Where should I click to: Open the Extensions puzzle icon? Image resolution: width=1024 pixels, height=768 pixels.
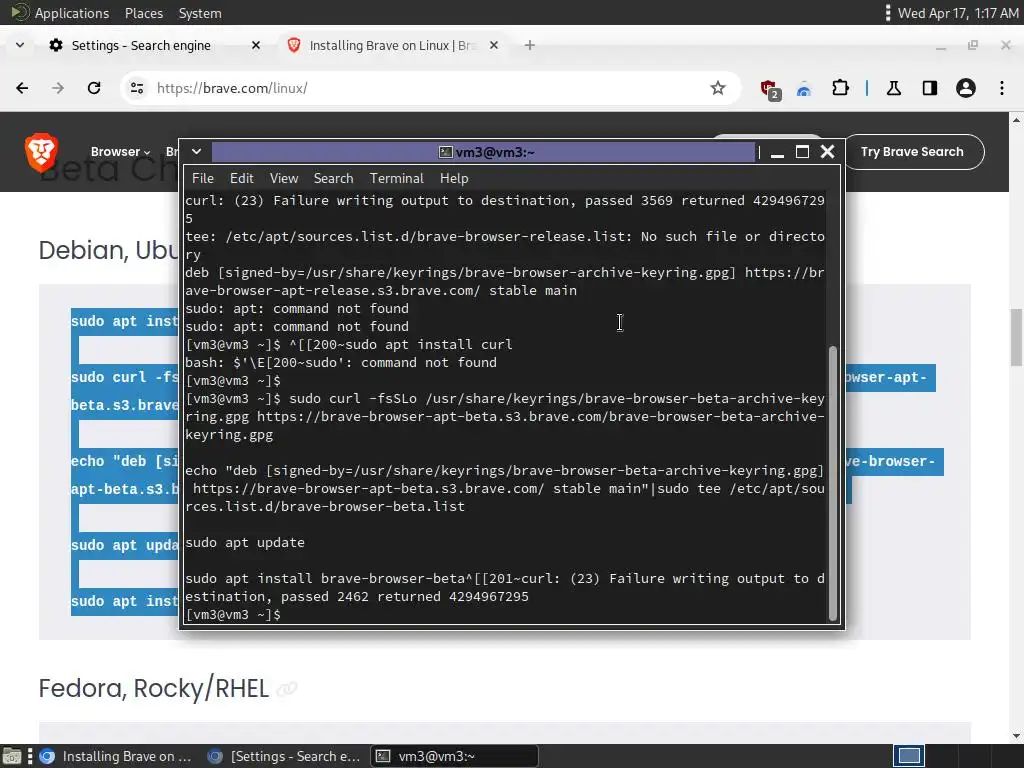(x=840, y=88)
